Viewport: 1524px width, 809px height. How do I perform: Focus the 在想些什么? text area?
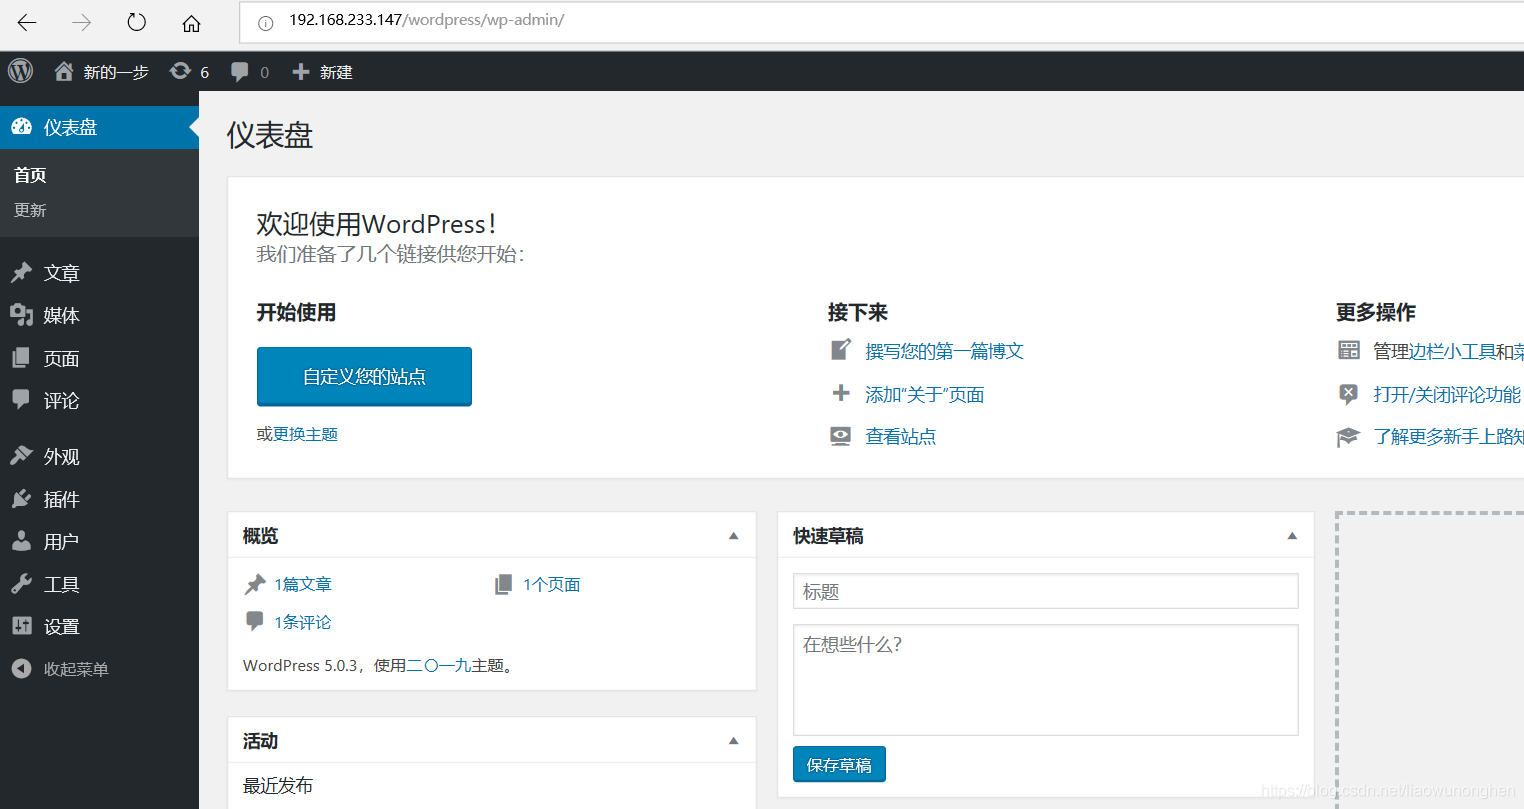pos(1046,680)
